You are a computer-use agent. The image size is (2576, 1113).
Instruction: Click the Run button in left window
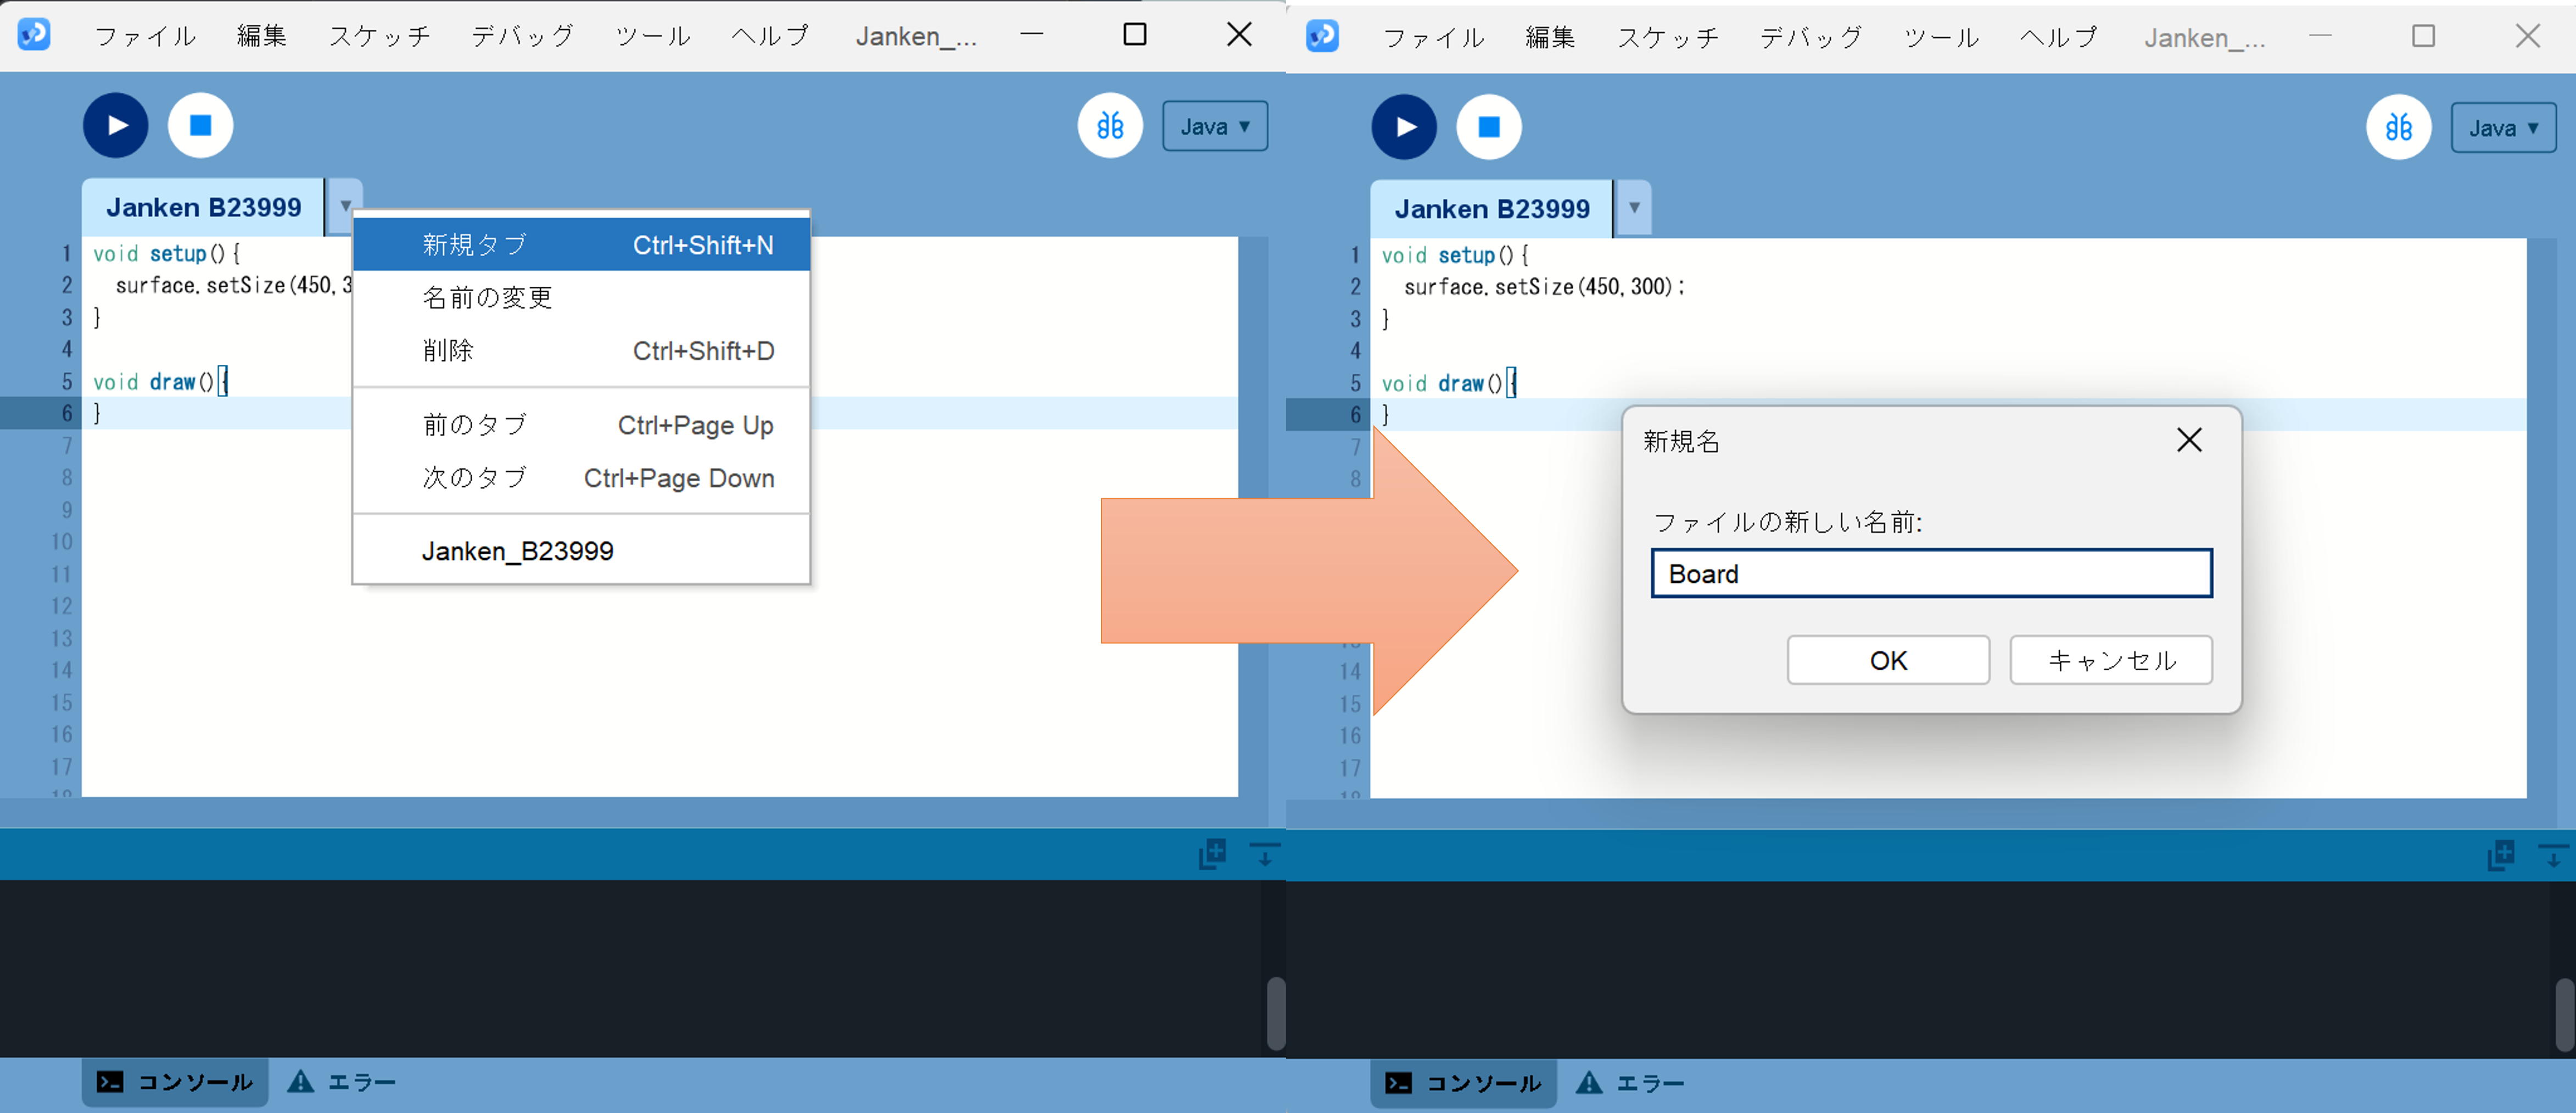115,125
